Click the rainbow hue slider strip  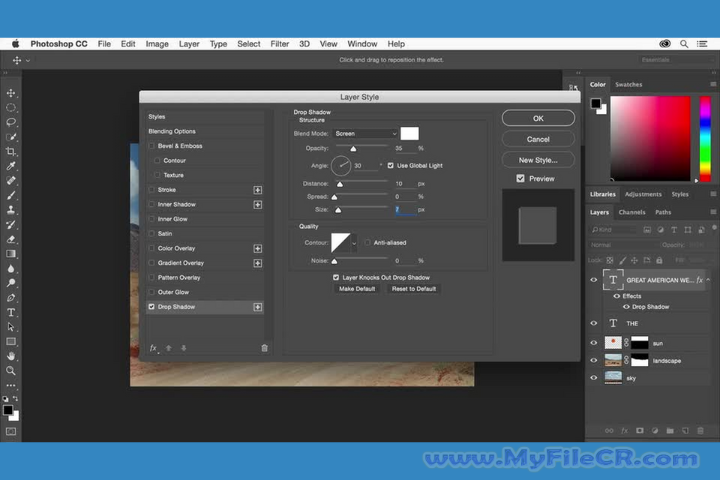pos(705,139)
